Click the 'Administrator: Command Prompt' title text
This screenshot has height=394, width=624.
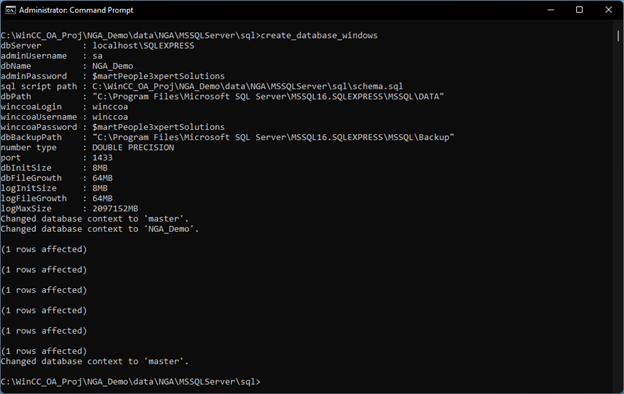pos(76,10)
